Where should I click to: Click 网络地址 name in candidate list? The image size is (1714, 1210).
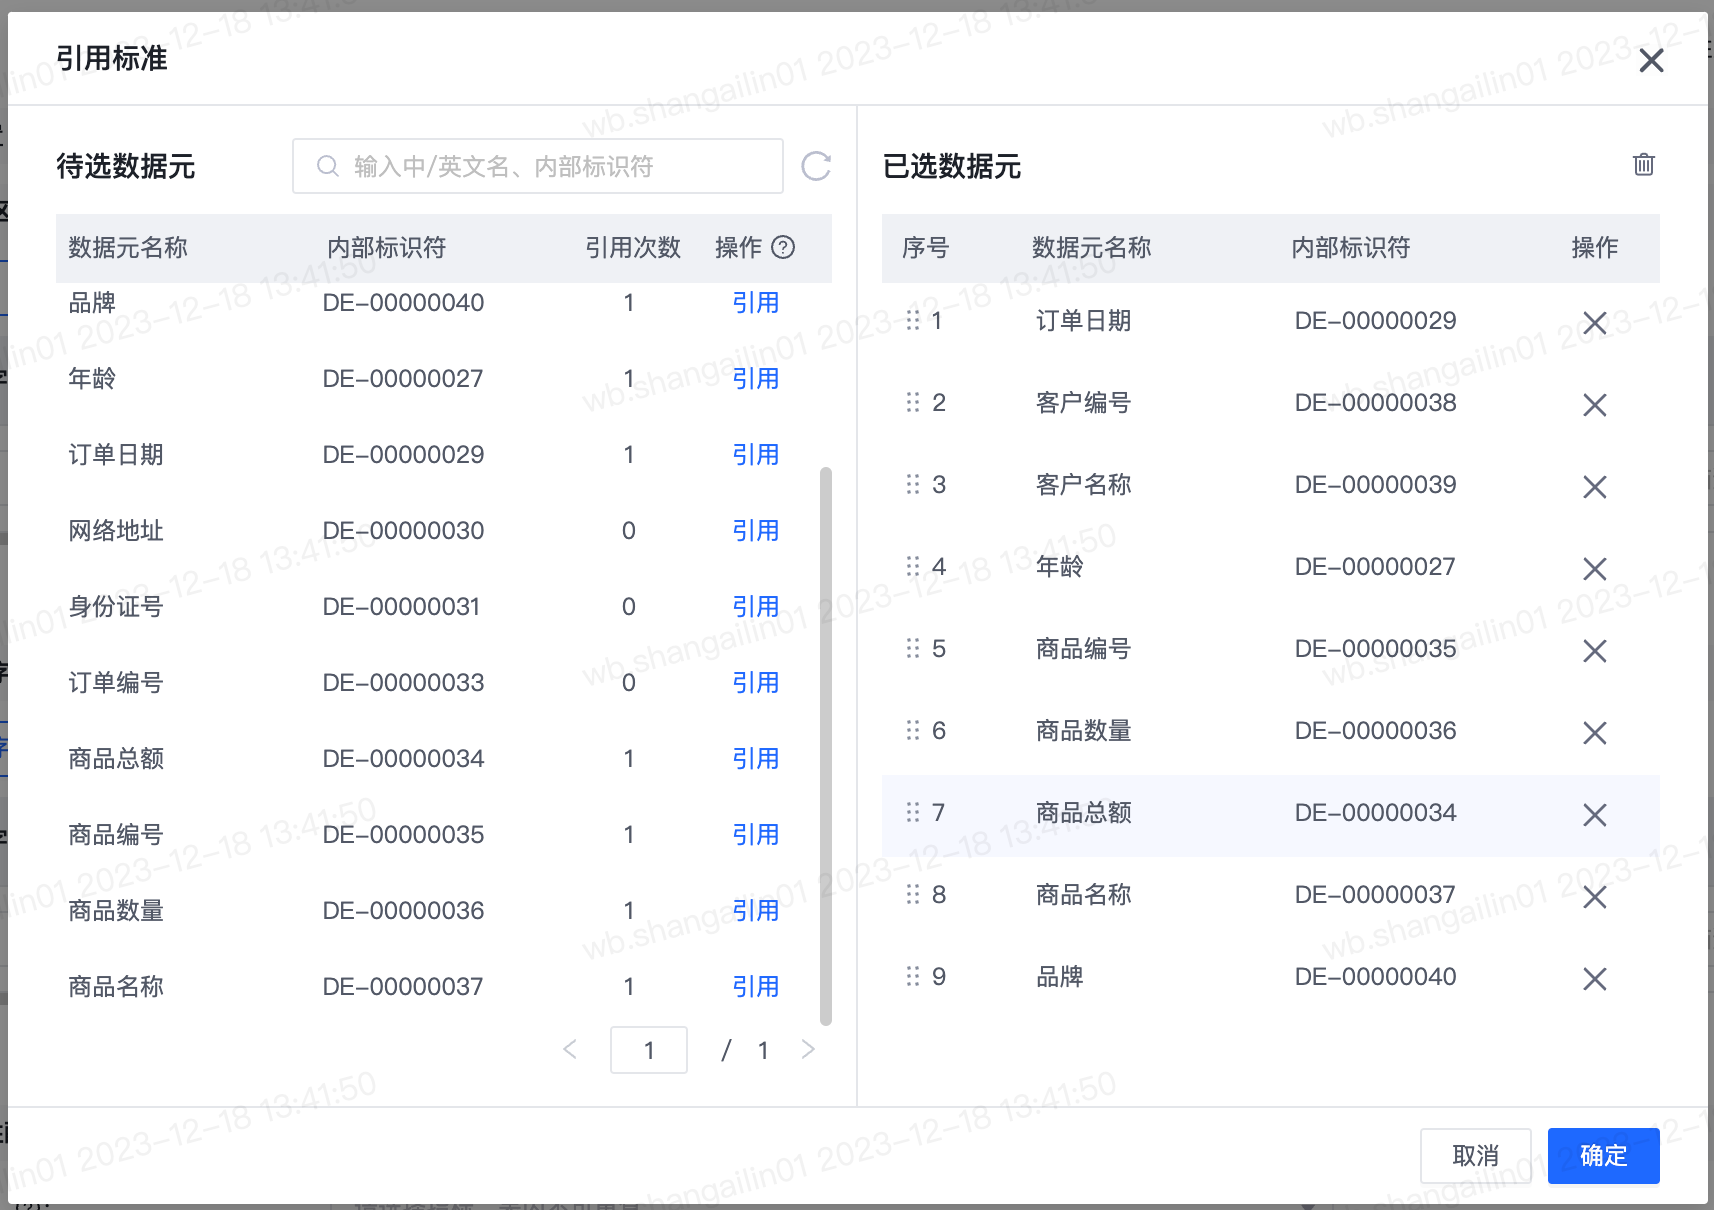click(116, 530)
